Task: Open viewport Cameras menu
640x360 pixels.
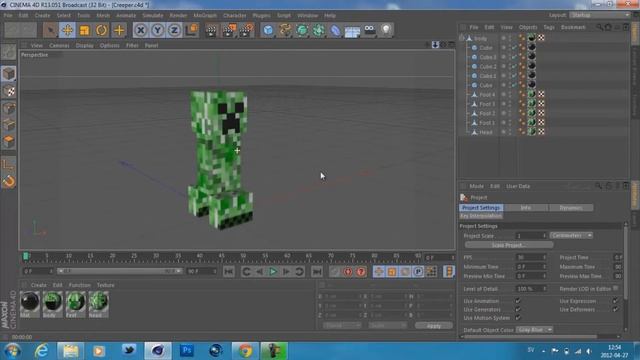Action: click(x=59, y=46)
